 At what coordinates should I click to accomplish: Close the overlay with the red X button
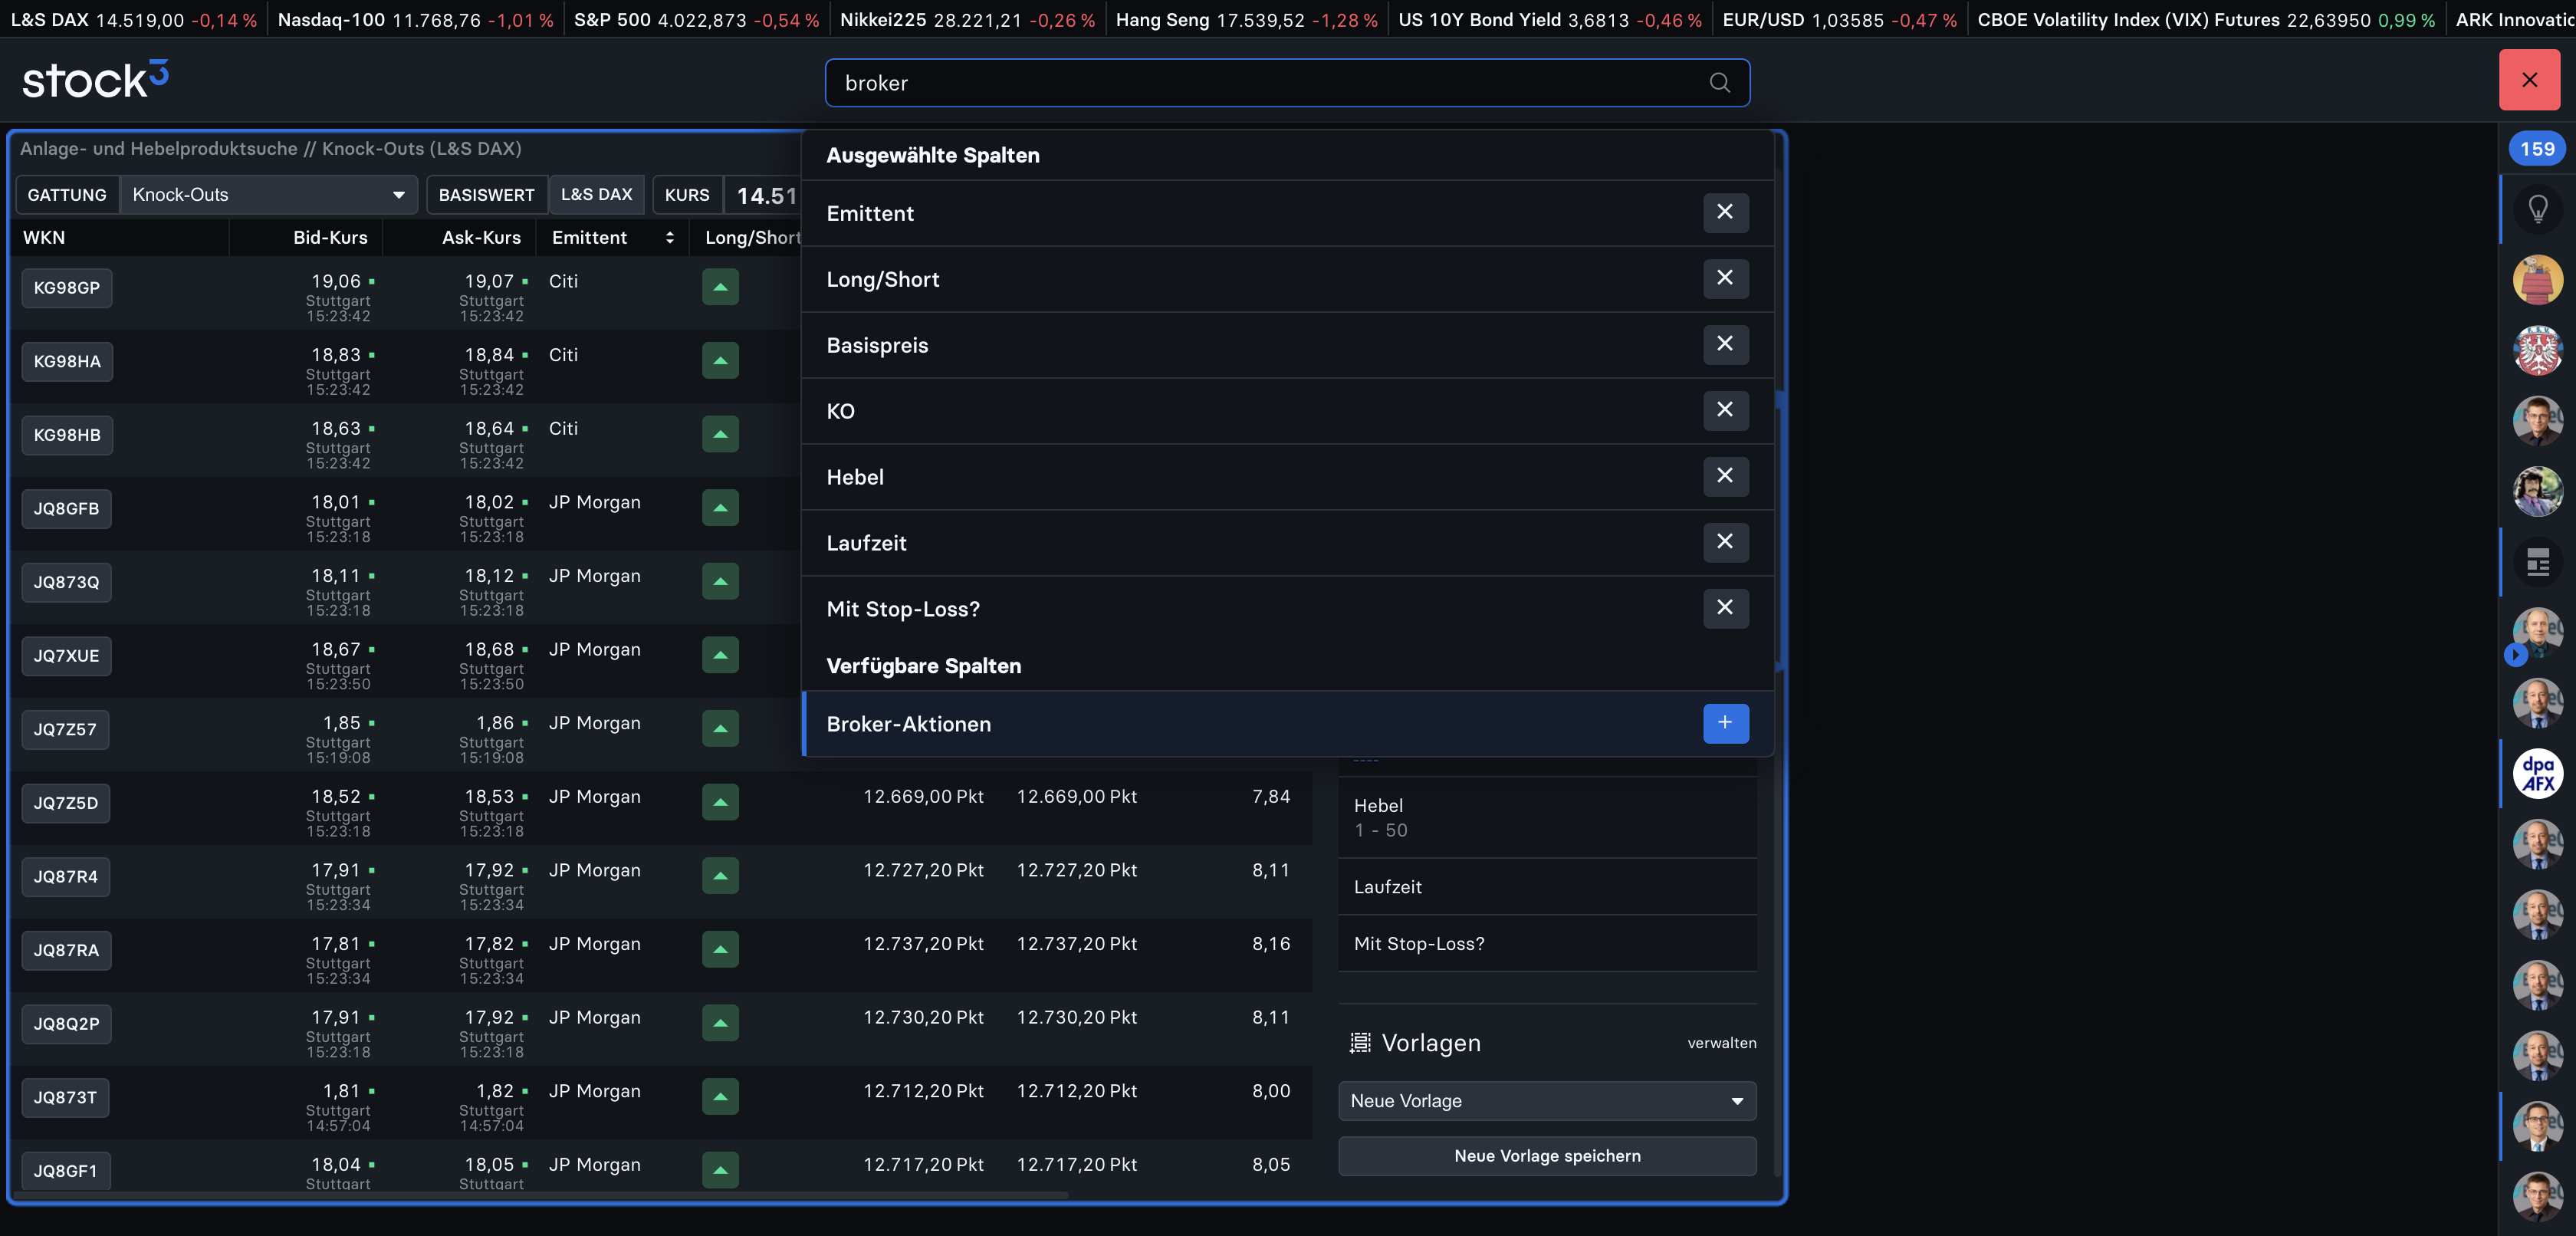pyautogui.click(x=2529, y=80)
